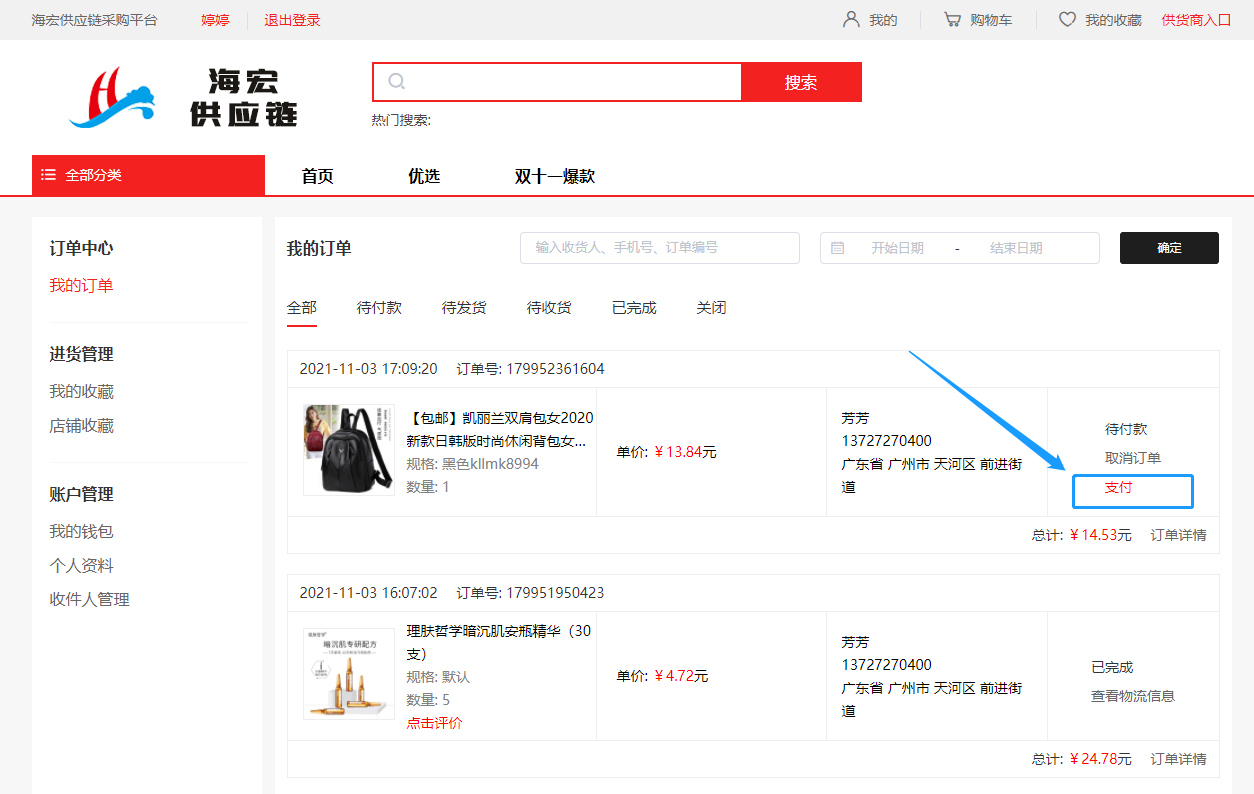
Task: Click the 理肤哲学 essence product thumbnail
Action: point(349,674)
